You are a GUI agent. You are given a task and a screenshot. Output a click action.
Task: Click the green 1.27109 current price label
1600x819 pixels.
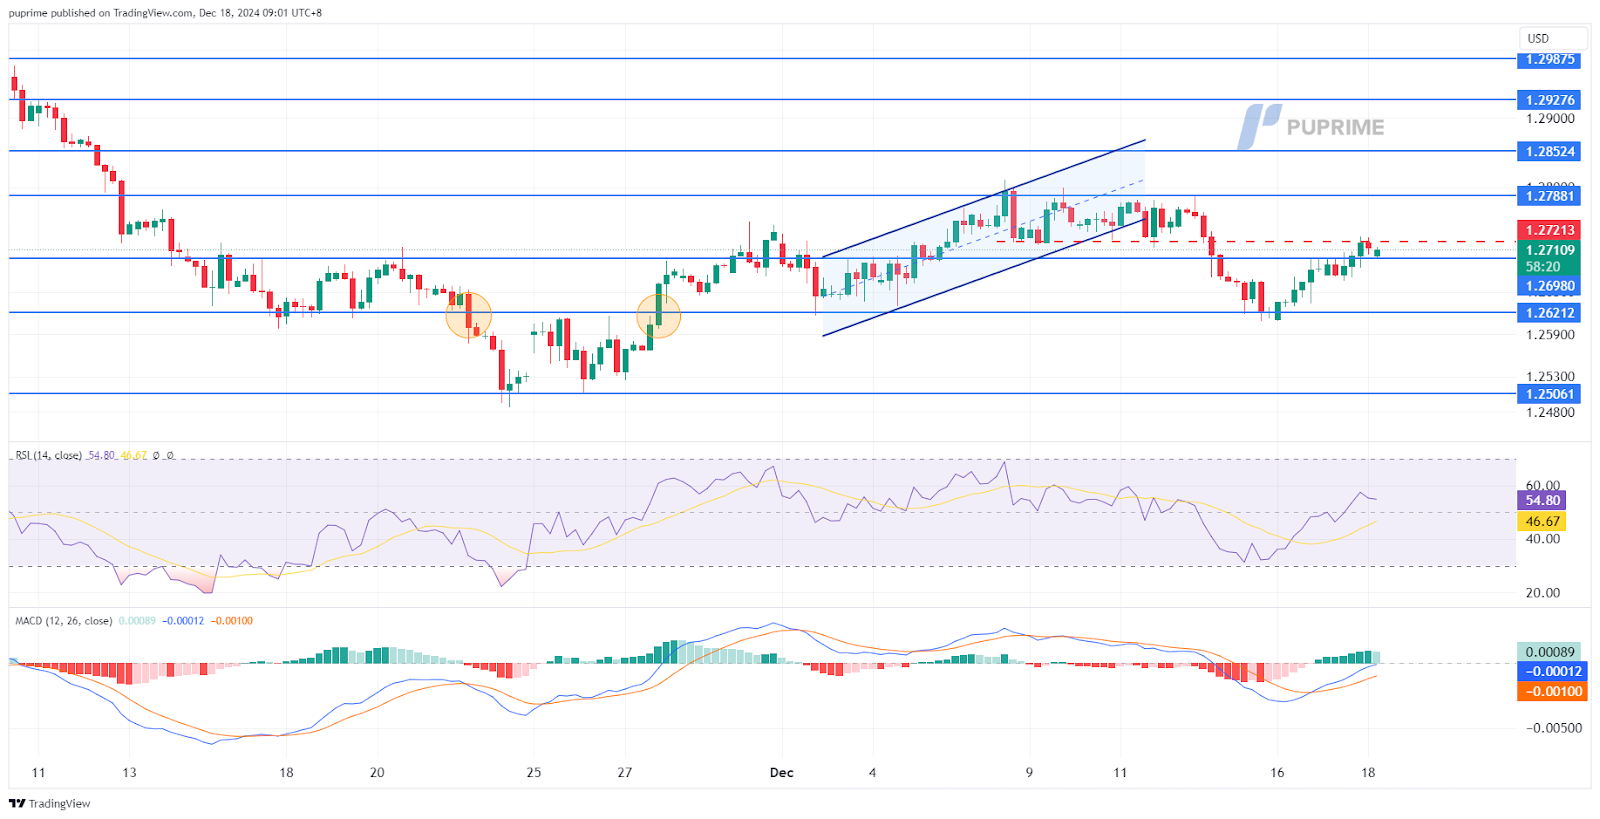coord(1549,250)
